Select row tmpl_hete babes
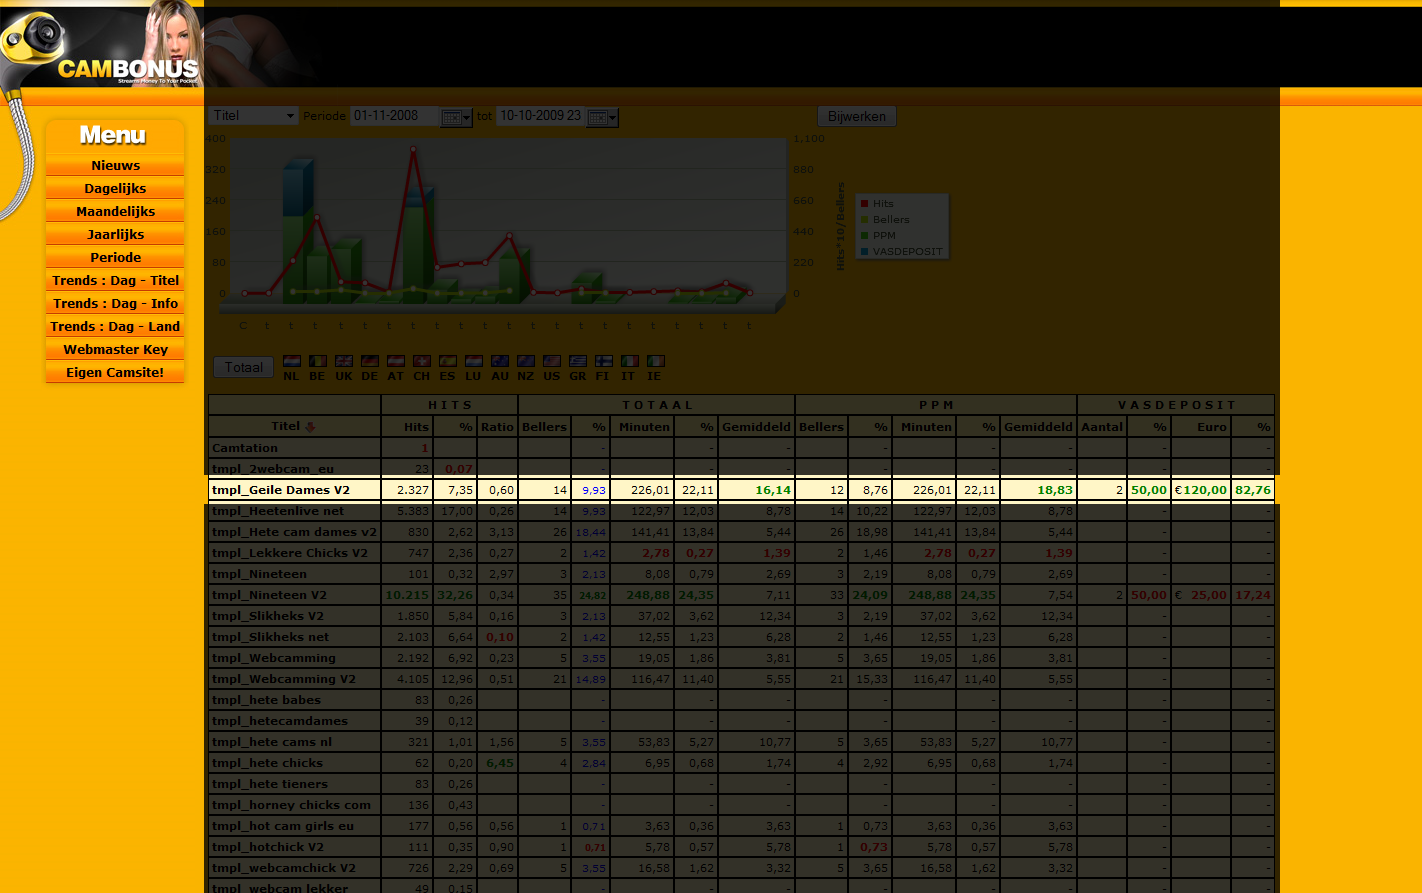The width and height of the screenshot is (1422, 893). click(x=741, y=700)
